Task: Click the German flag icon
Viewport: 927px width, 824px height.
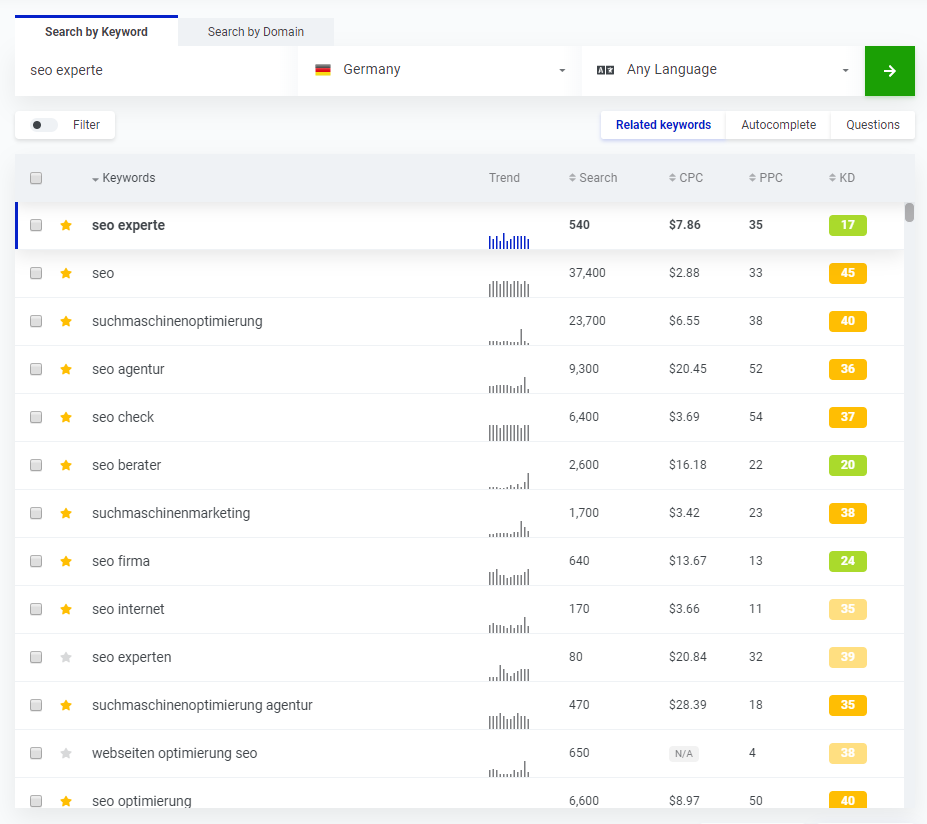Action: click(323, 70)
